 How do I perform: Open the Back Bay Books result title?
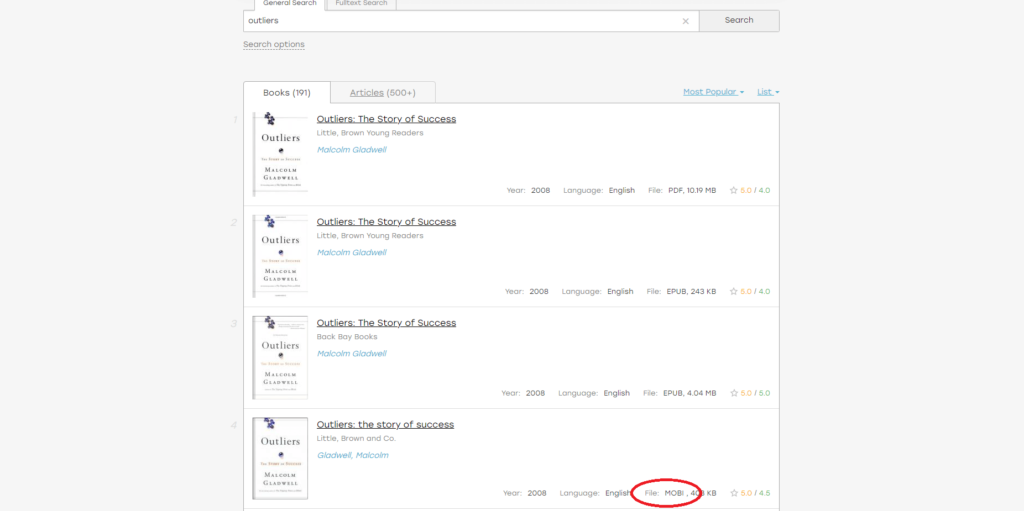pos(386,323)
